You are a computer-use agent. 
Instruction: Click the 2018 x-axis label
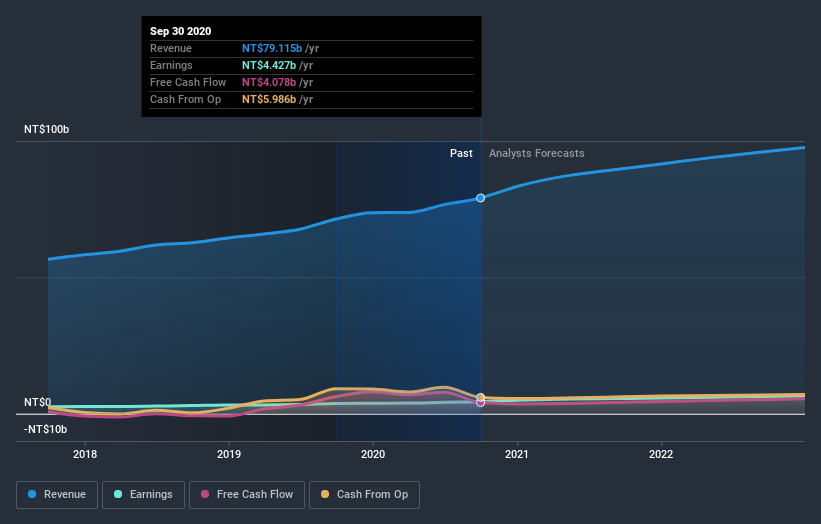tap(85, 454)
